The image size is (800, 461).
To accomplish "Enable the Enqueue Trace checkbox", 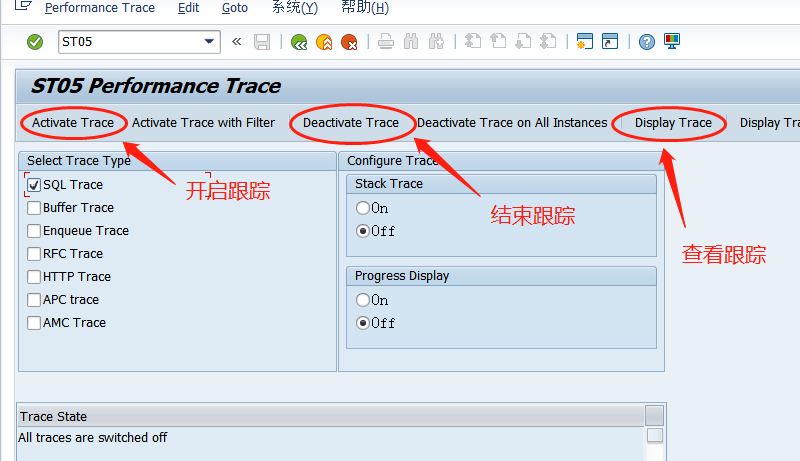I will pyautogui.click(x=34, y=230).
